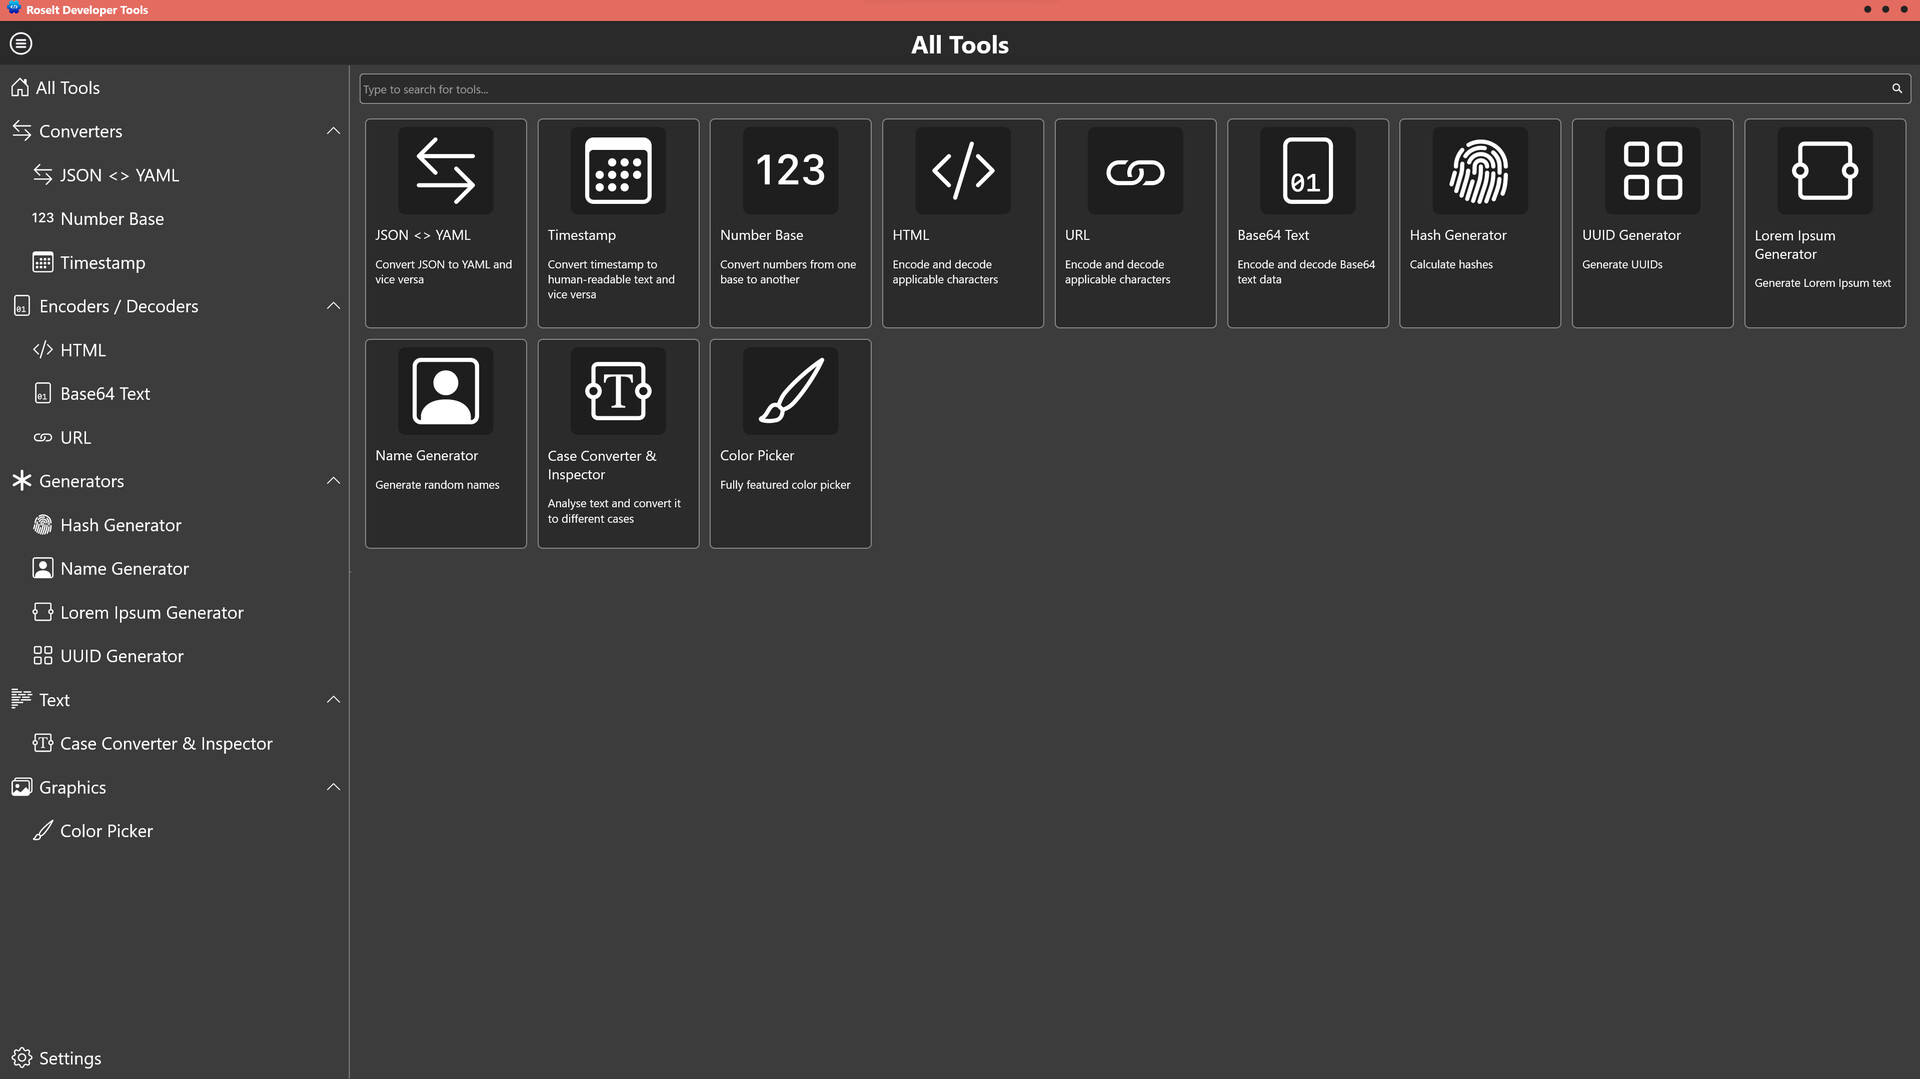1920x1079 pixels.
Task: Open Case Converter & Inspector sidebar item
Action: (166, 744)
